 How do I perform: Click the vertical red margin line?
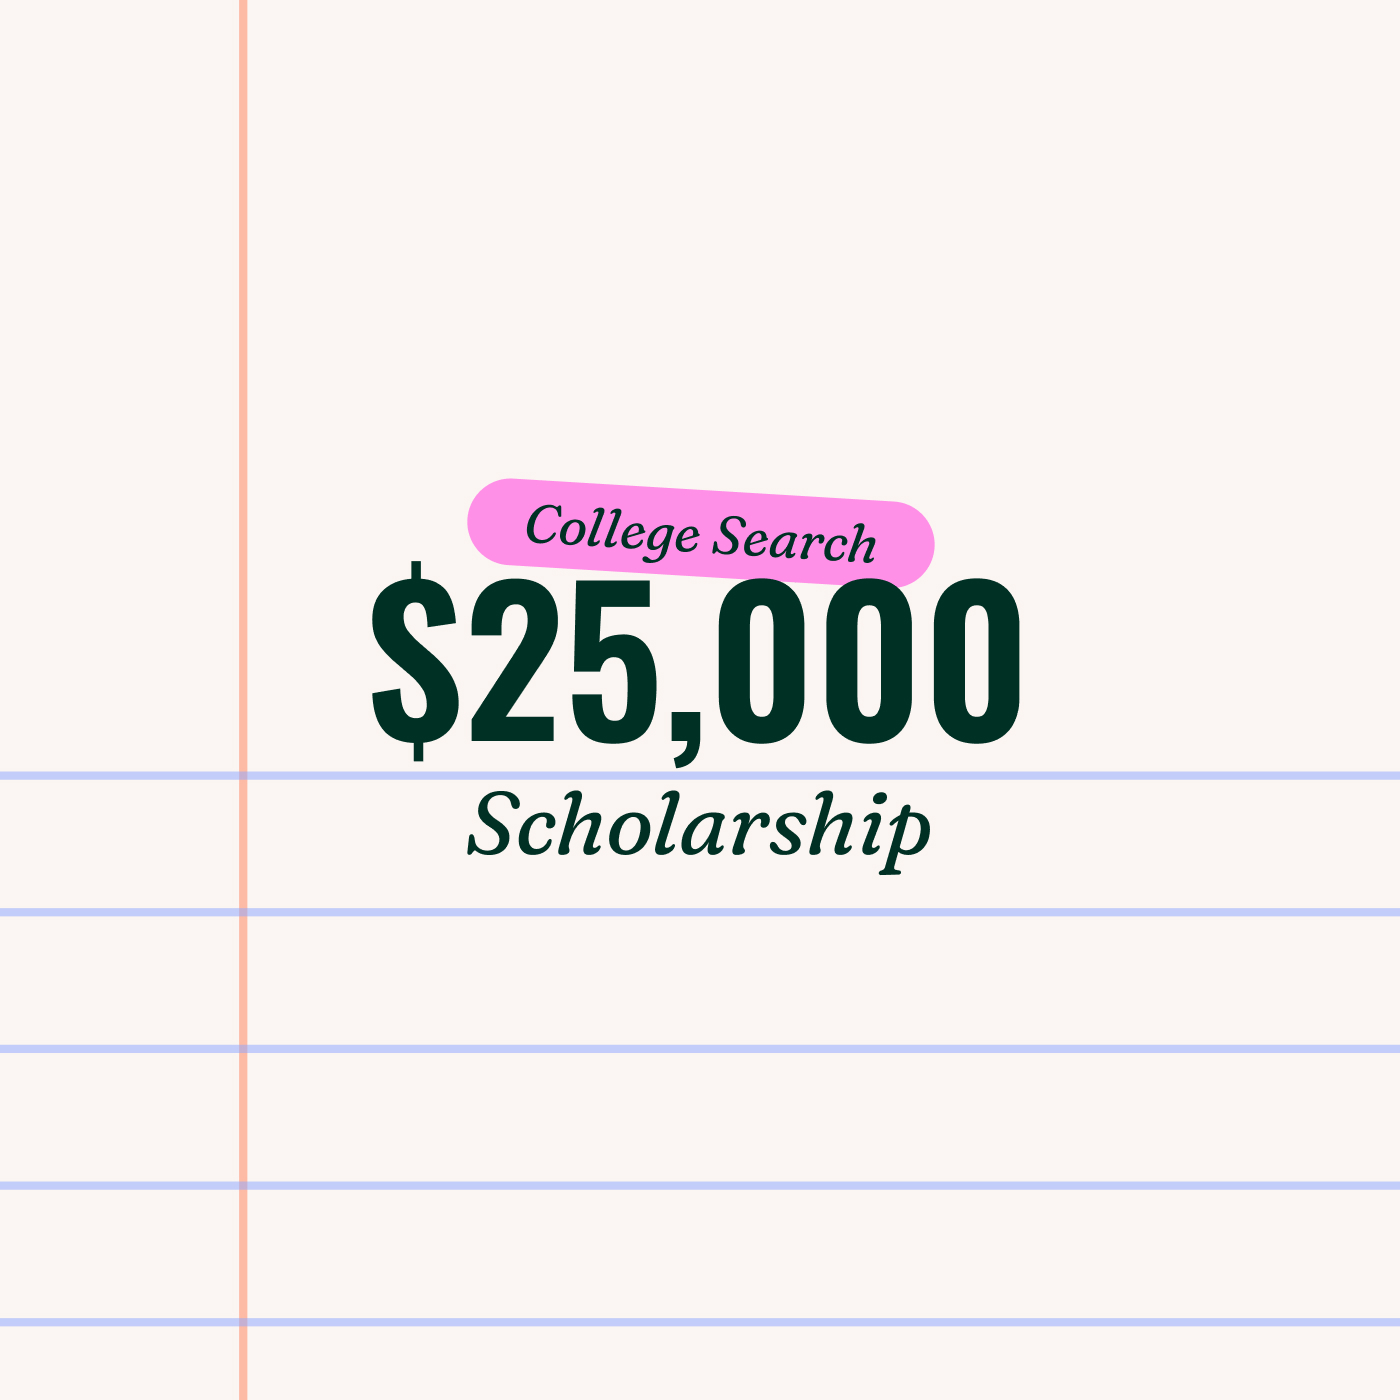pyautogui.click(x=242, y=300)
